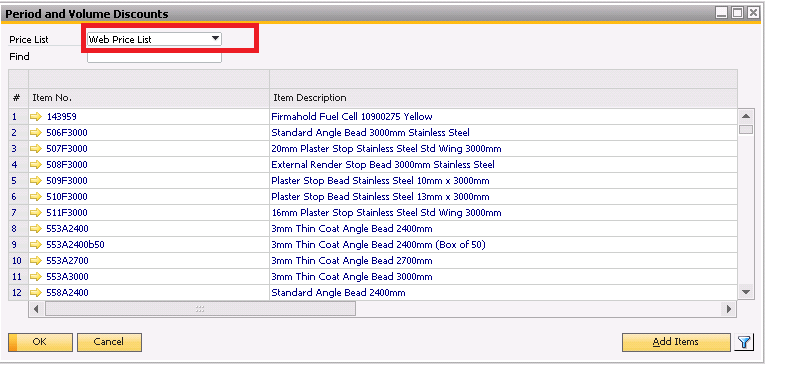Sort by Item No. column header
Image resolution: width=787 pixels, height=389 pixels.
149,98
